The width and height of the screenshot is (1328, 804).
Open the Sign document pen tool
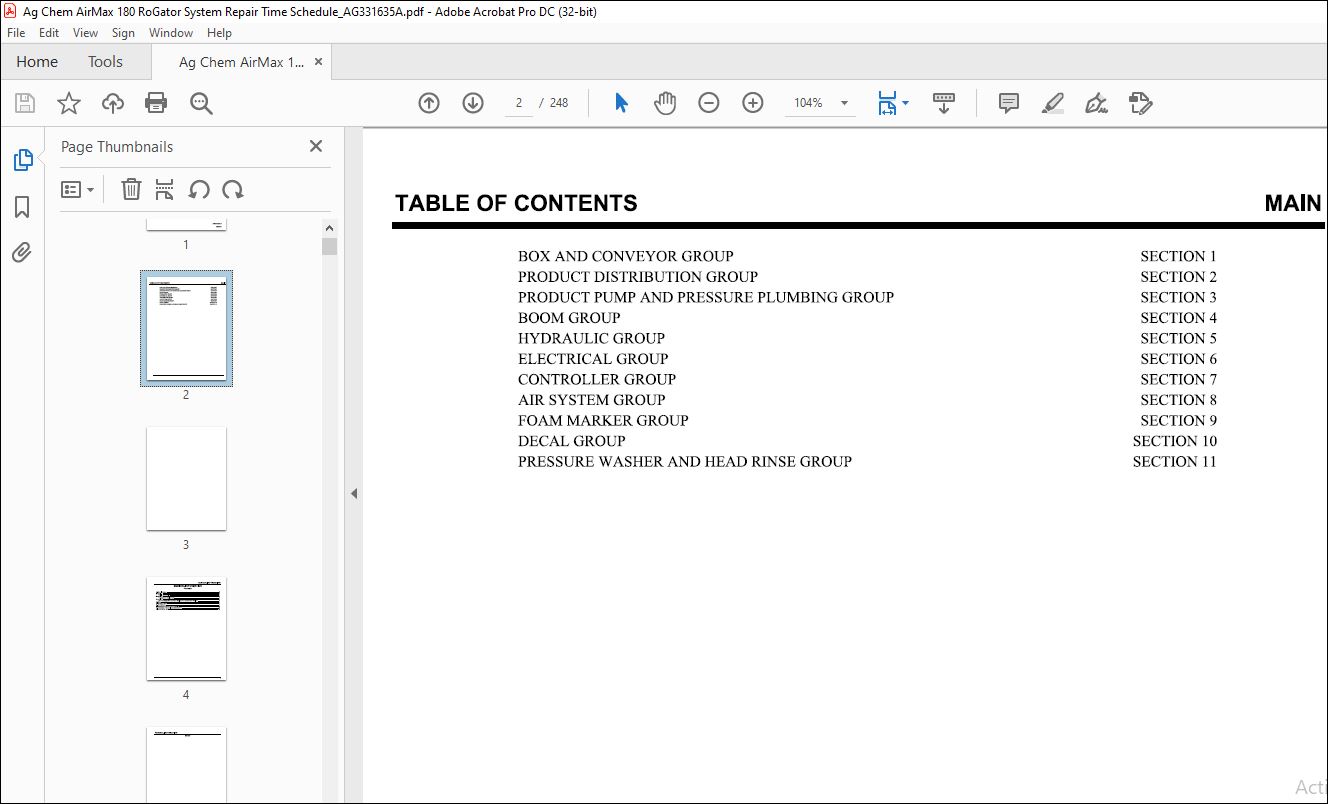point(1097,103)
